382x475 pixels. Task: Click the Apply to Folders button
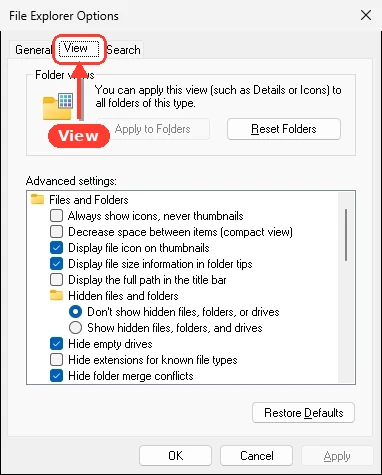tap(153, 129)
